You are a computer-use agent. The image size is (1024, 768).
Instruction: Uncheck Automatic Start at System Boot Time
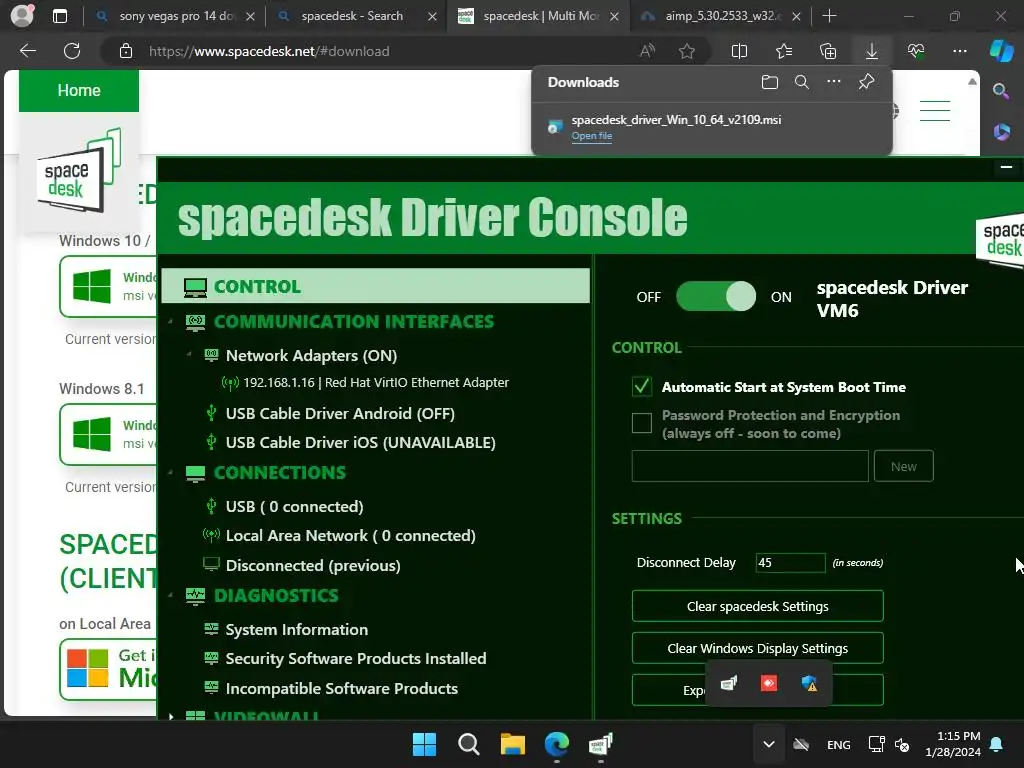click(x=642, y=387)
